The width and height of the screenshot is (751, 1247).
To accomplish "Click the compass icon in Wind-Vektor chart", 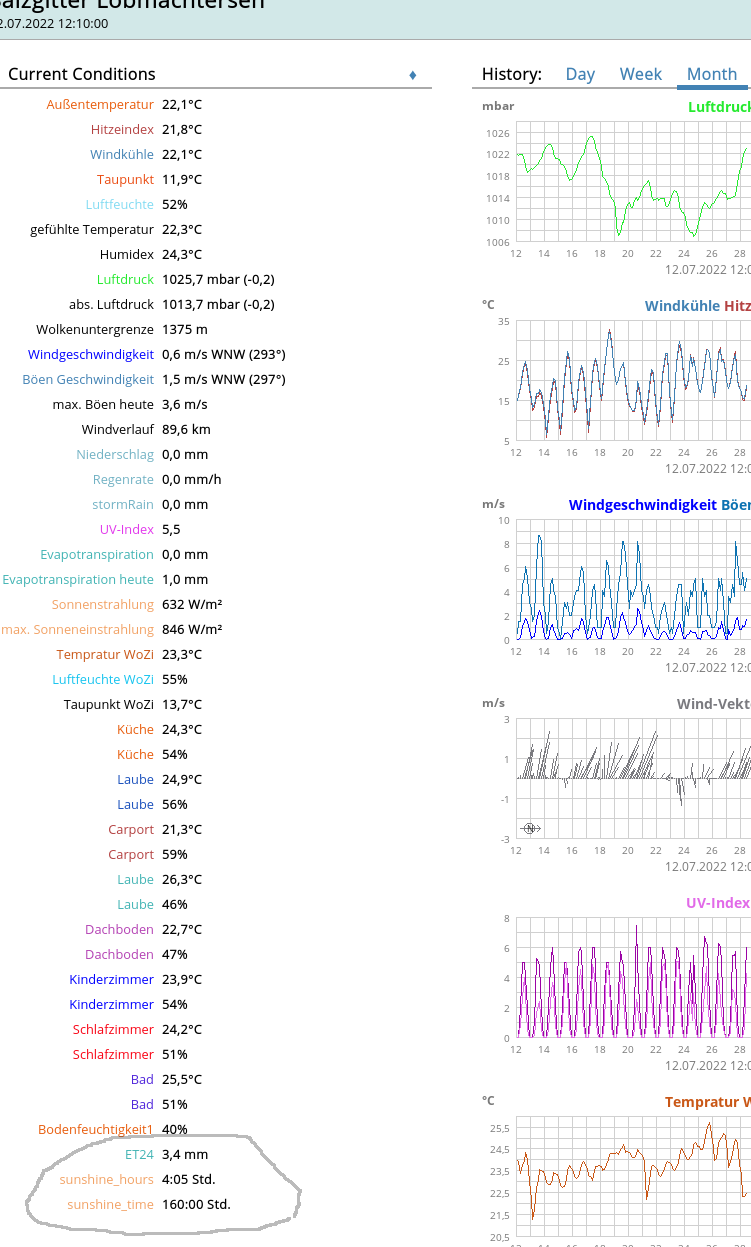I will point(530,828).
